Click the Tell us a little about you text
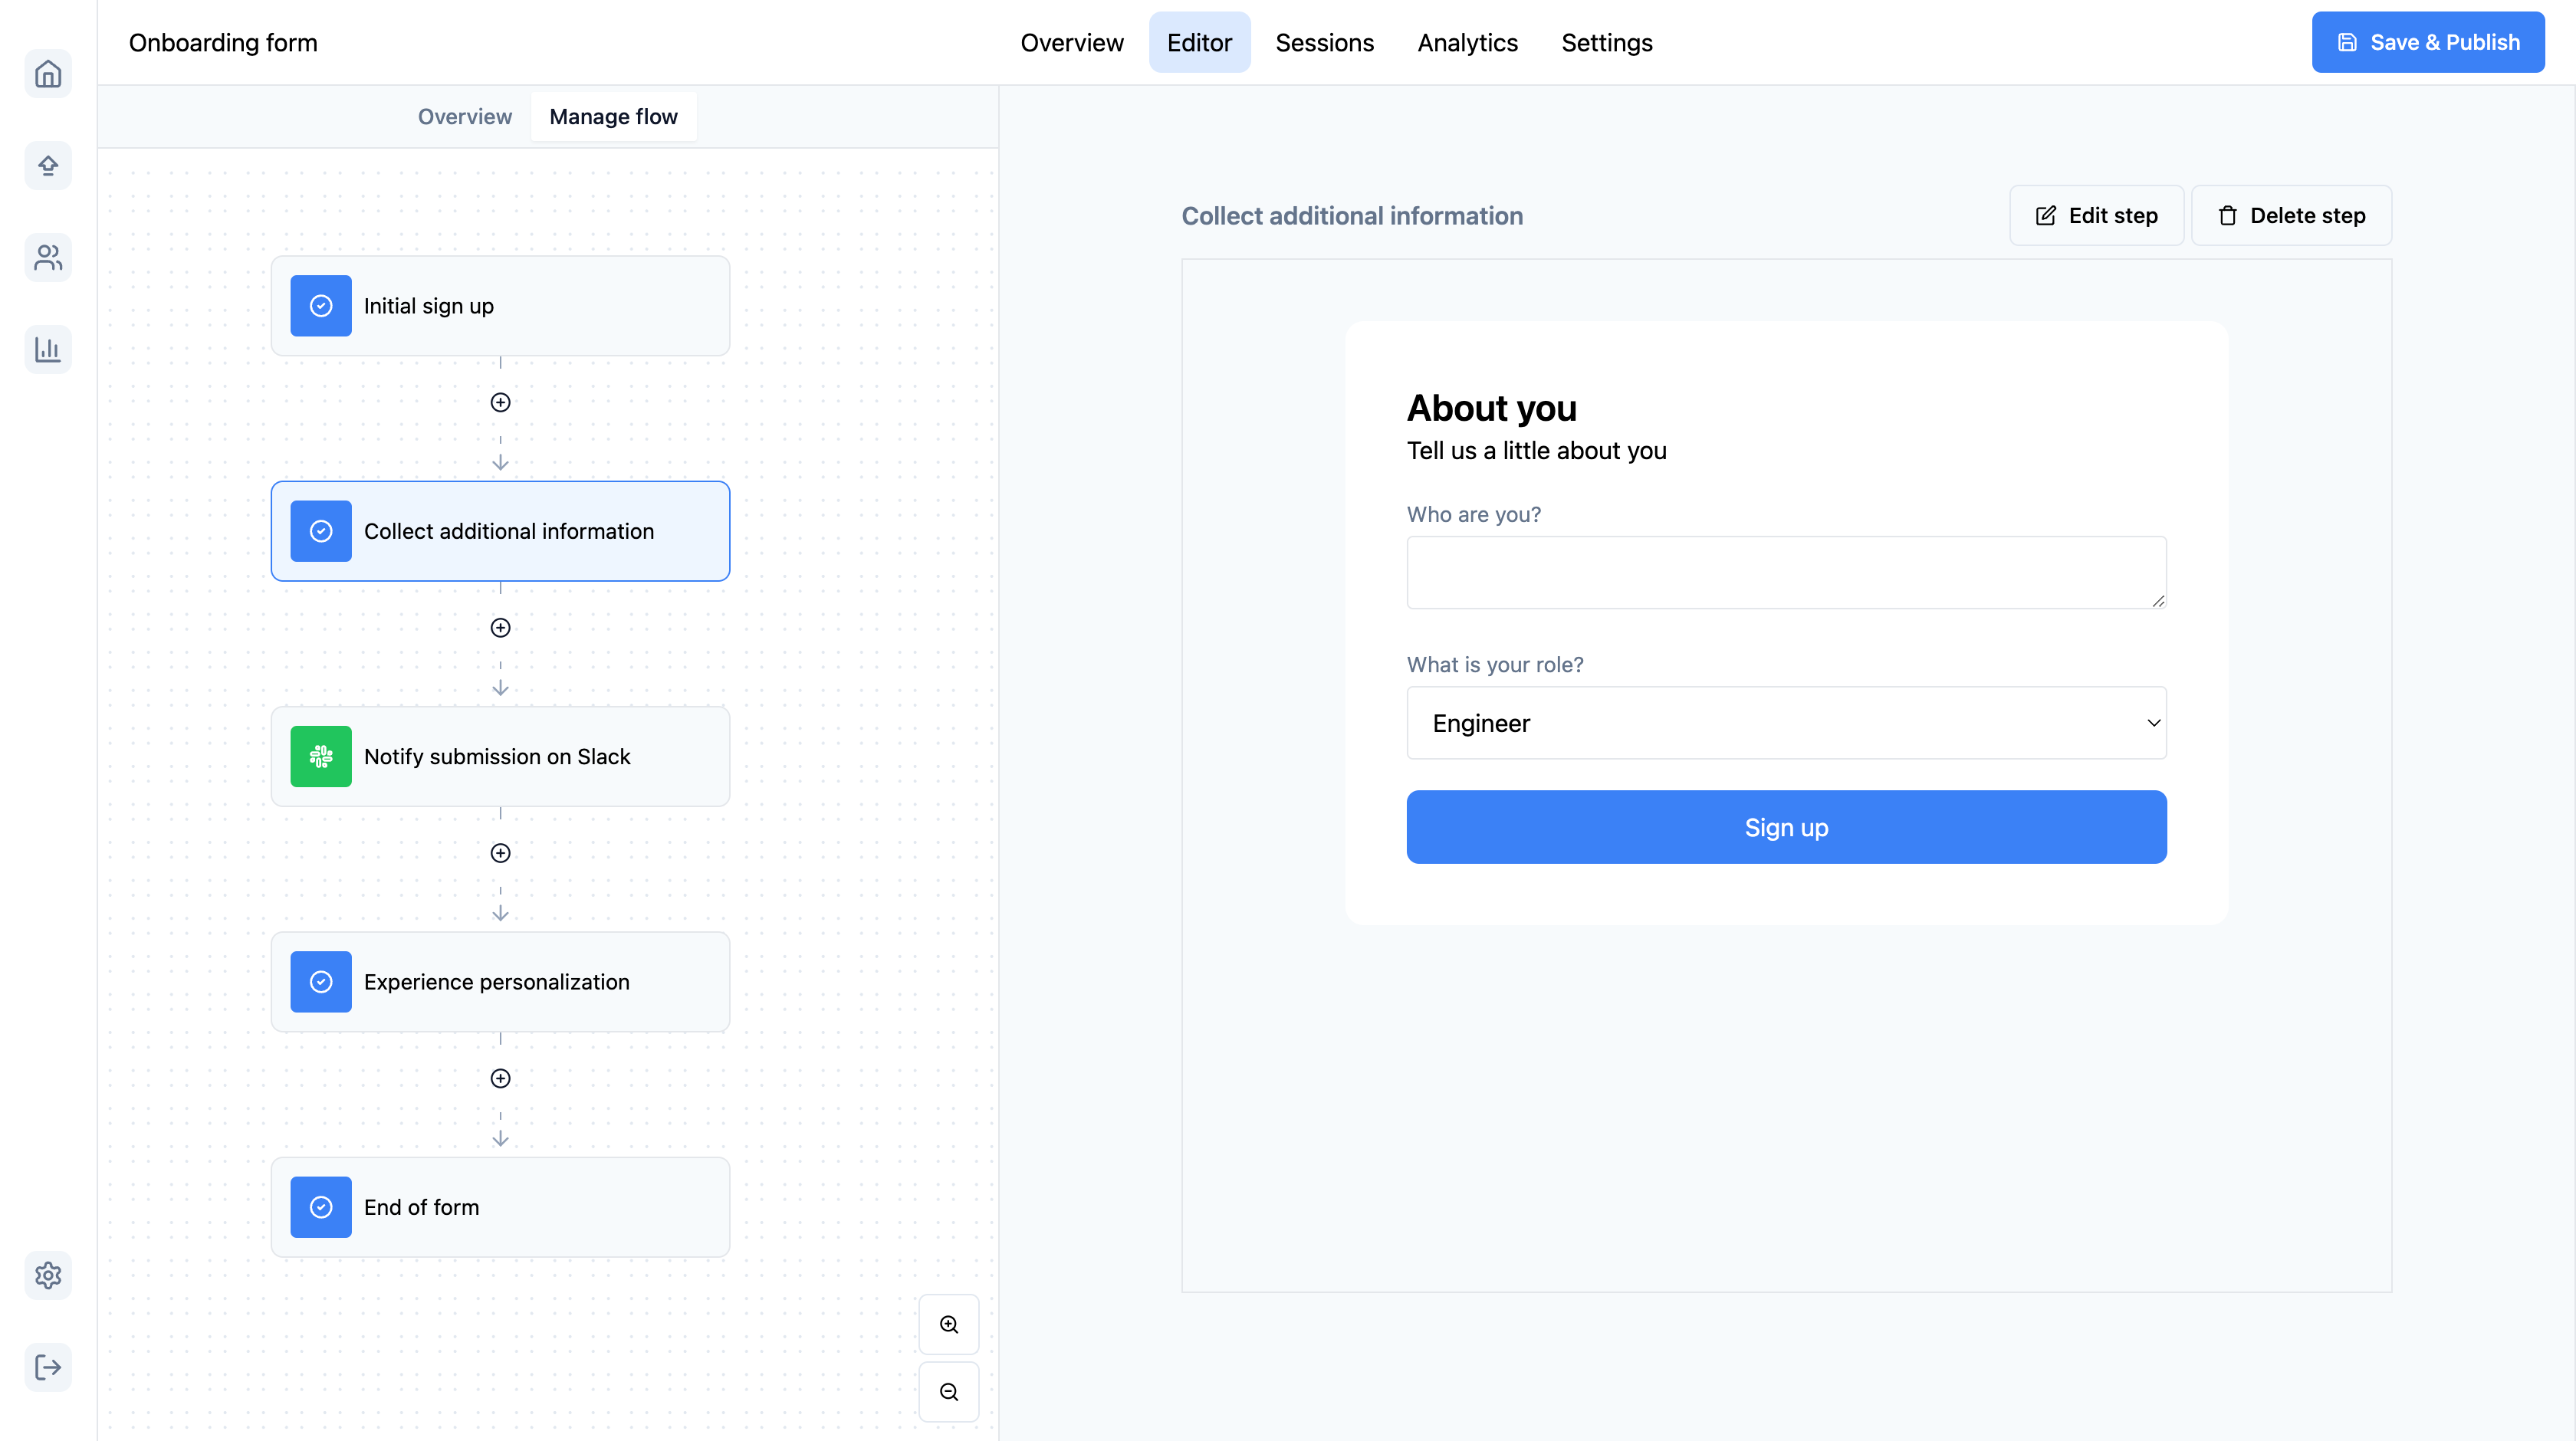Screen dimensions: 2576x1441 pyautogui.click(x=1536, y=451)
